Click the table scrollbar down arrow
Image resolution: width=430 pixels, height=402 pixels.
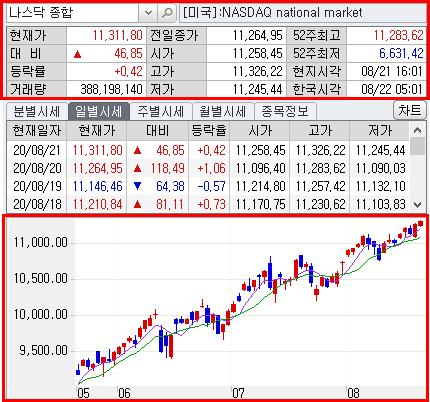tap(417, 205)
